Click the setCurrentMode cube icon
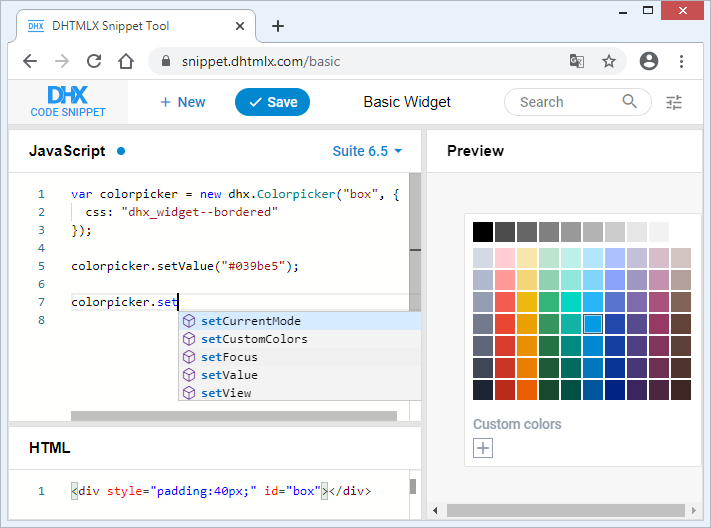This screenshot has height=528, width=711. 189,321
